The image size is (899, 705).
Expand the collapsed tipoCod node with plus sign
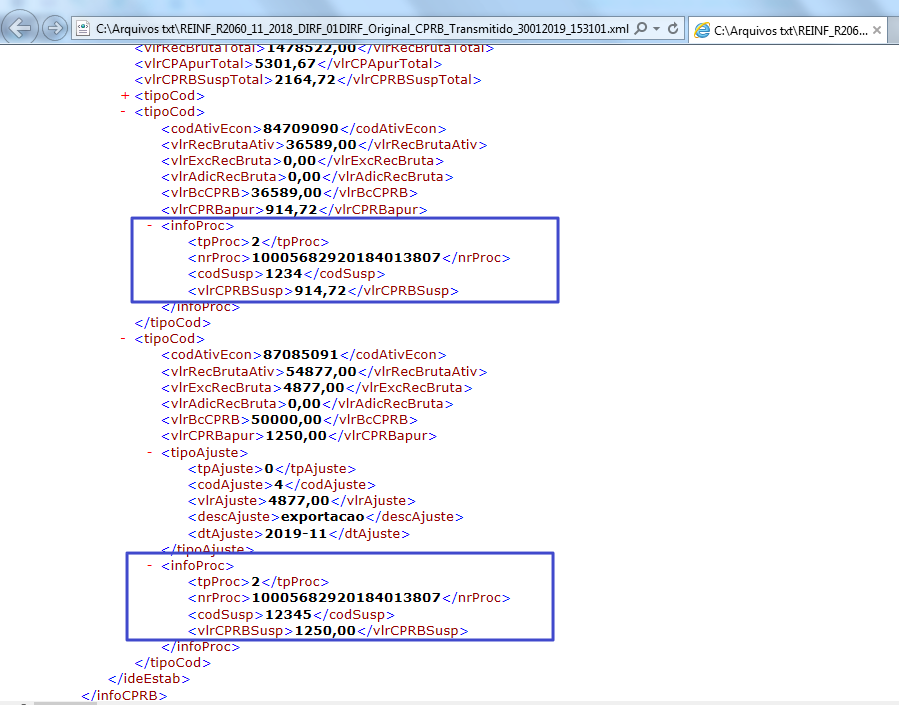(x=125, y=96)
